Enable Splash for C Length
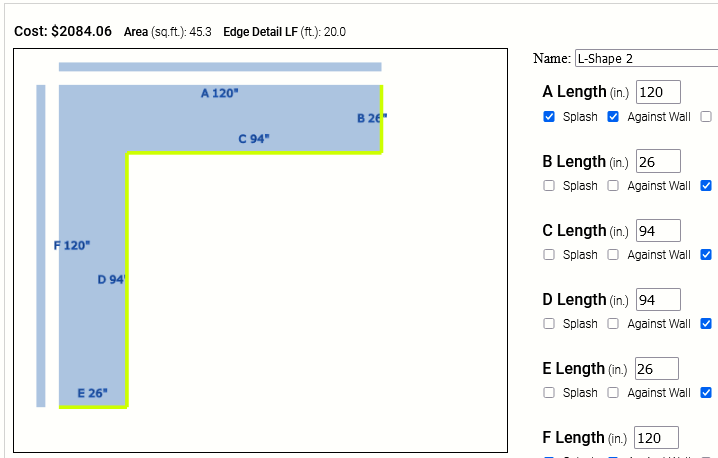This screenshot has width=718, height=458. click(x=549, y=255)
